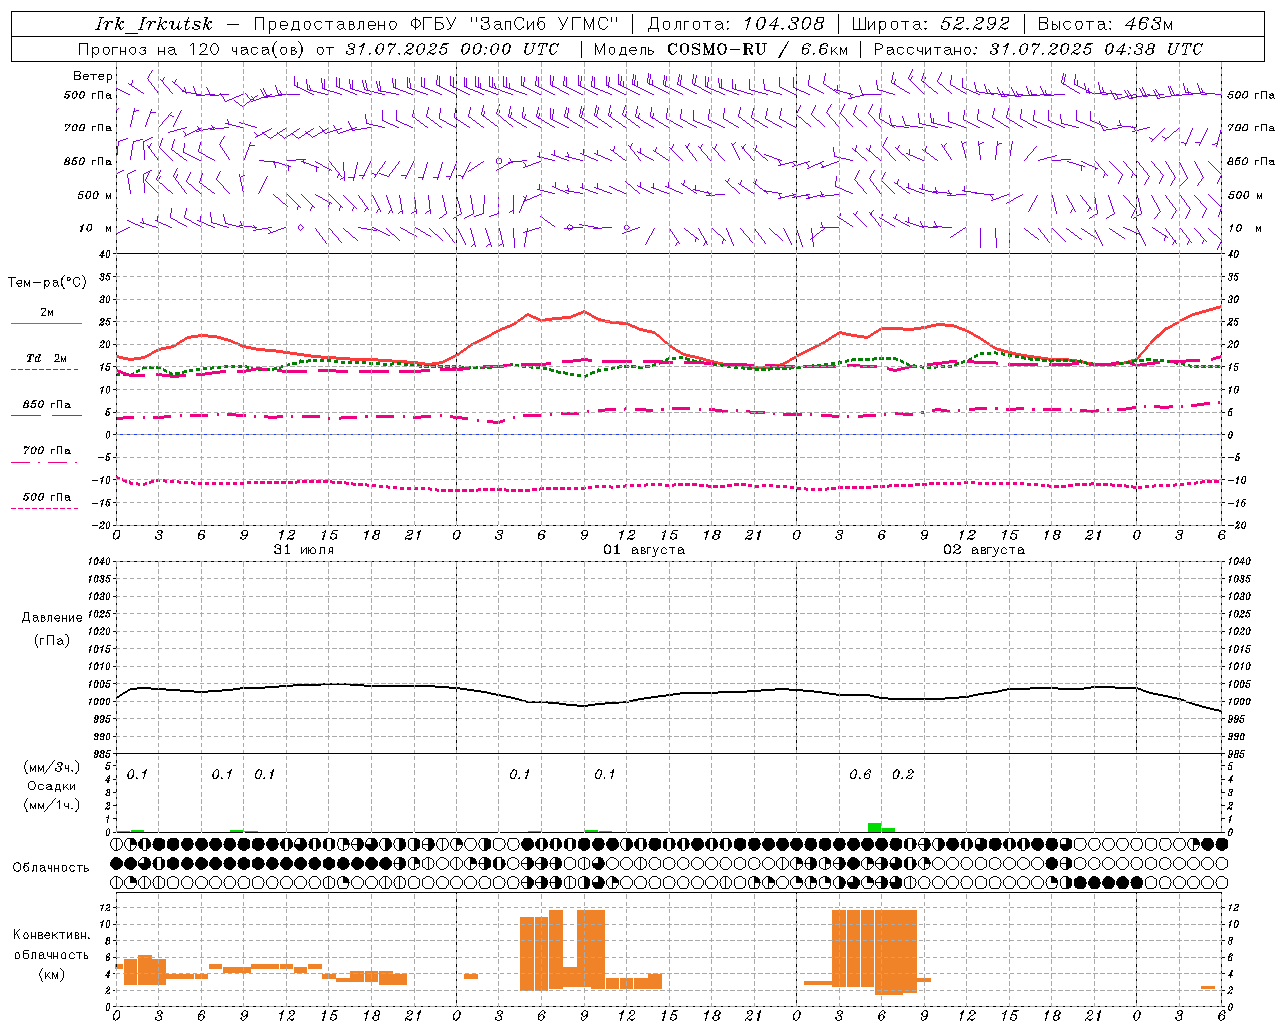Click the '02 августа' date label
Viewport: 1280px width, 1024px height.
(984, 550)
